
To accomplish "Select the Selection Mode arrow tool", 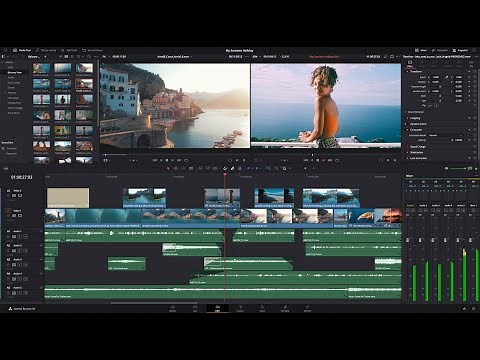I will tap(168, 169).
